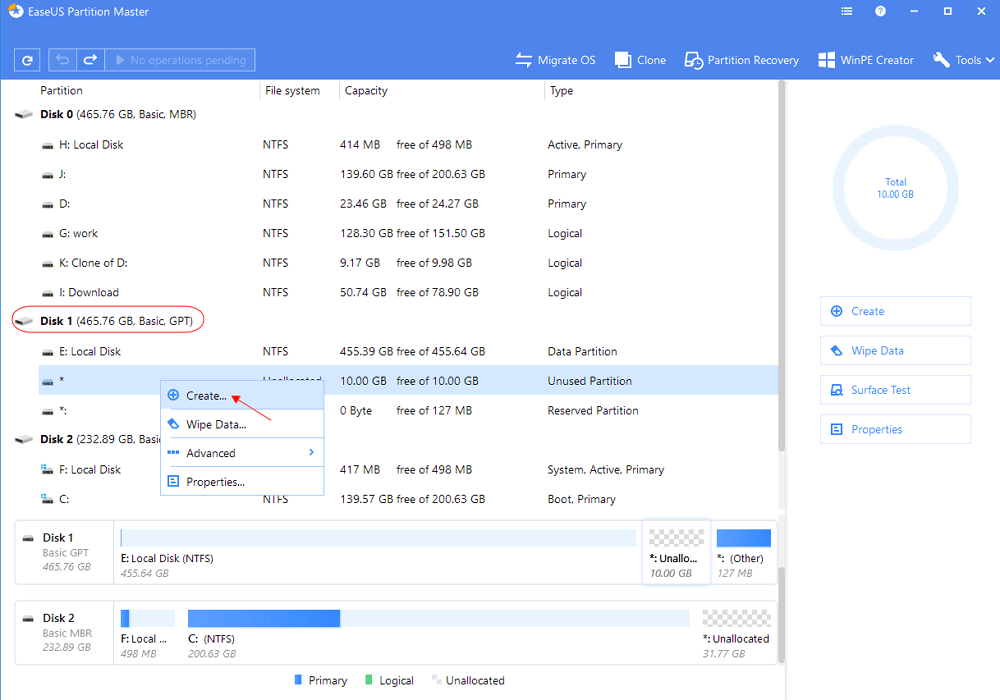Click the refresh disk info icon
The width and height of the screenshot is (1000, 700).
27,60
